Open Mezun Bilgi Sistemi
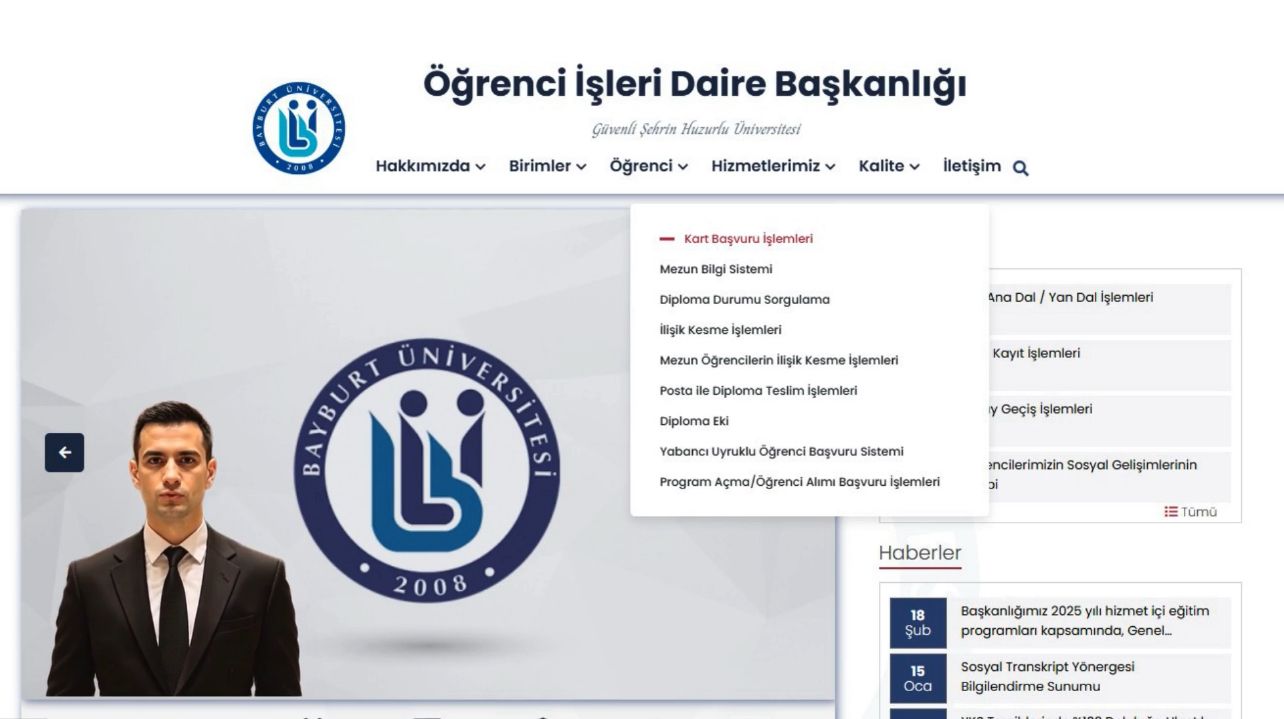The image size is (1284, 719). [716, 269]
